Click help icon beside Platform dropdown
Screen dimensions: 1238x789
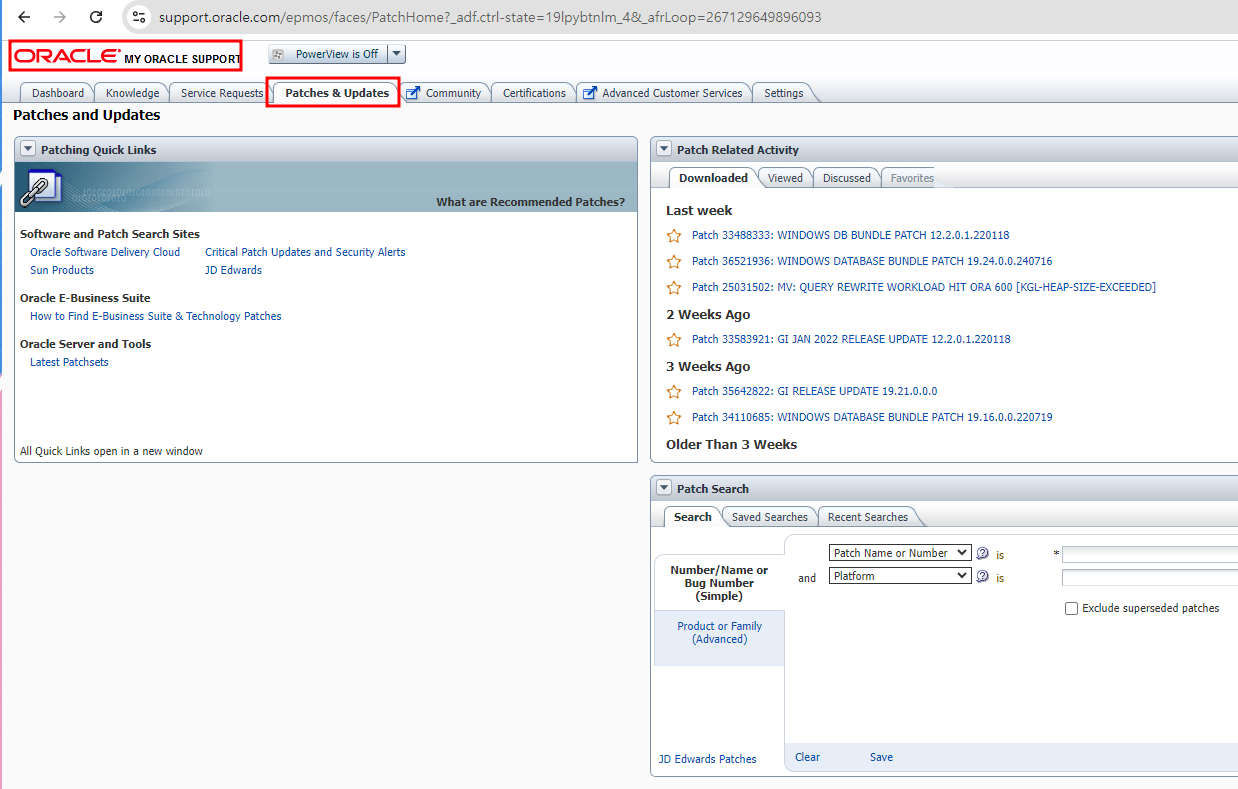click(x=982, y=576)
